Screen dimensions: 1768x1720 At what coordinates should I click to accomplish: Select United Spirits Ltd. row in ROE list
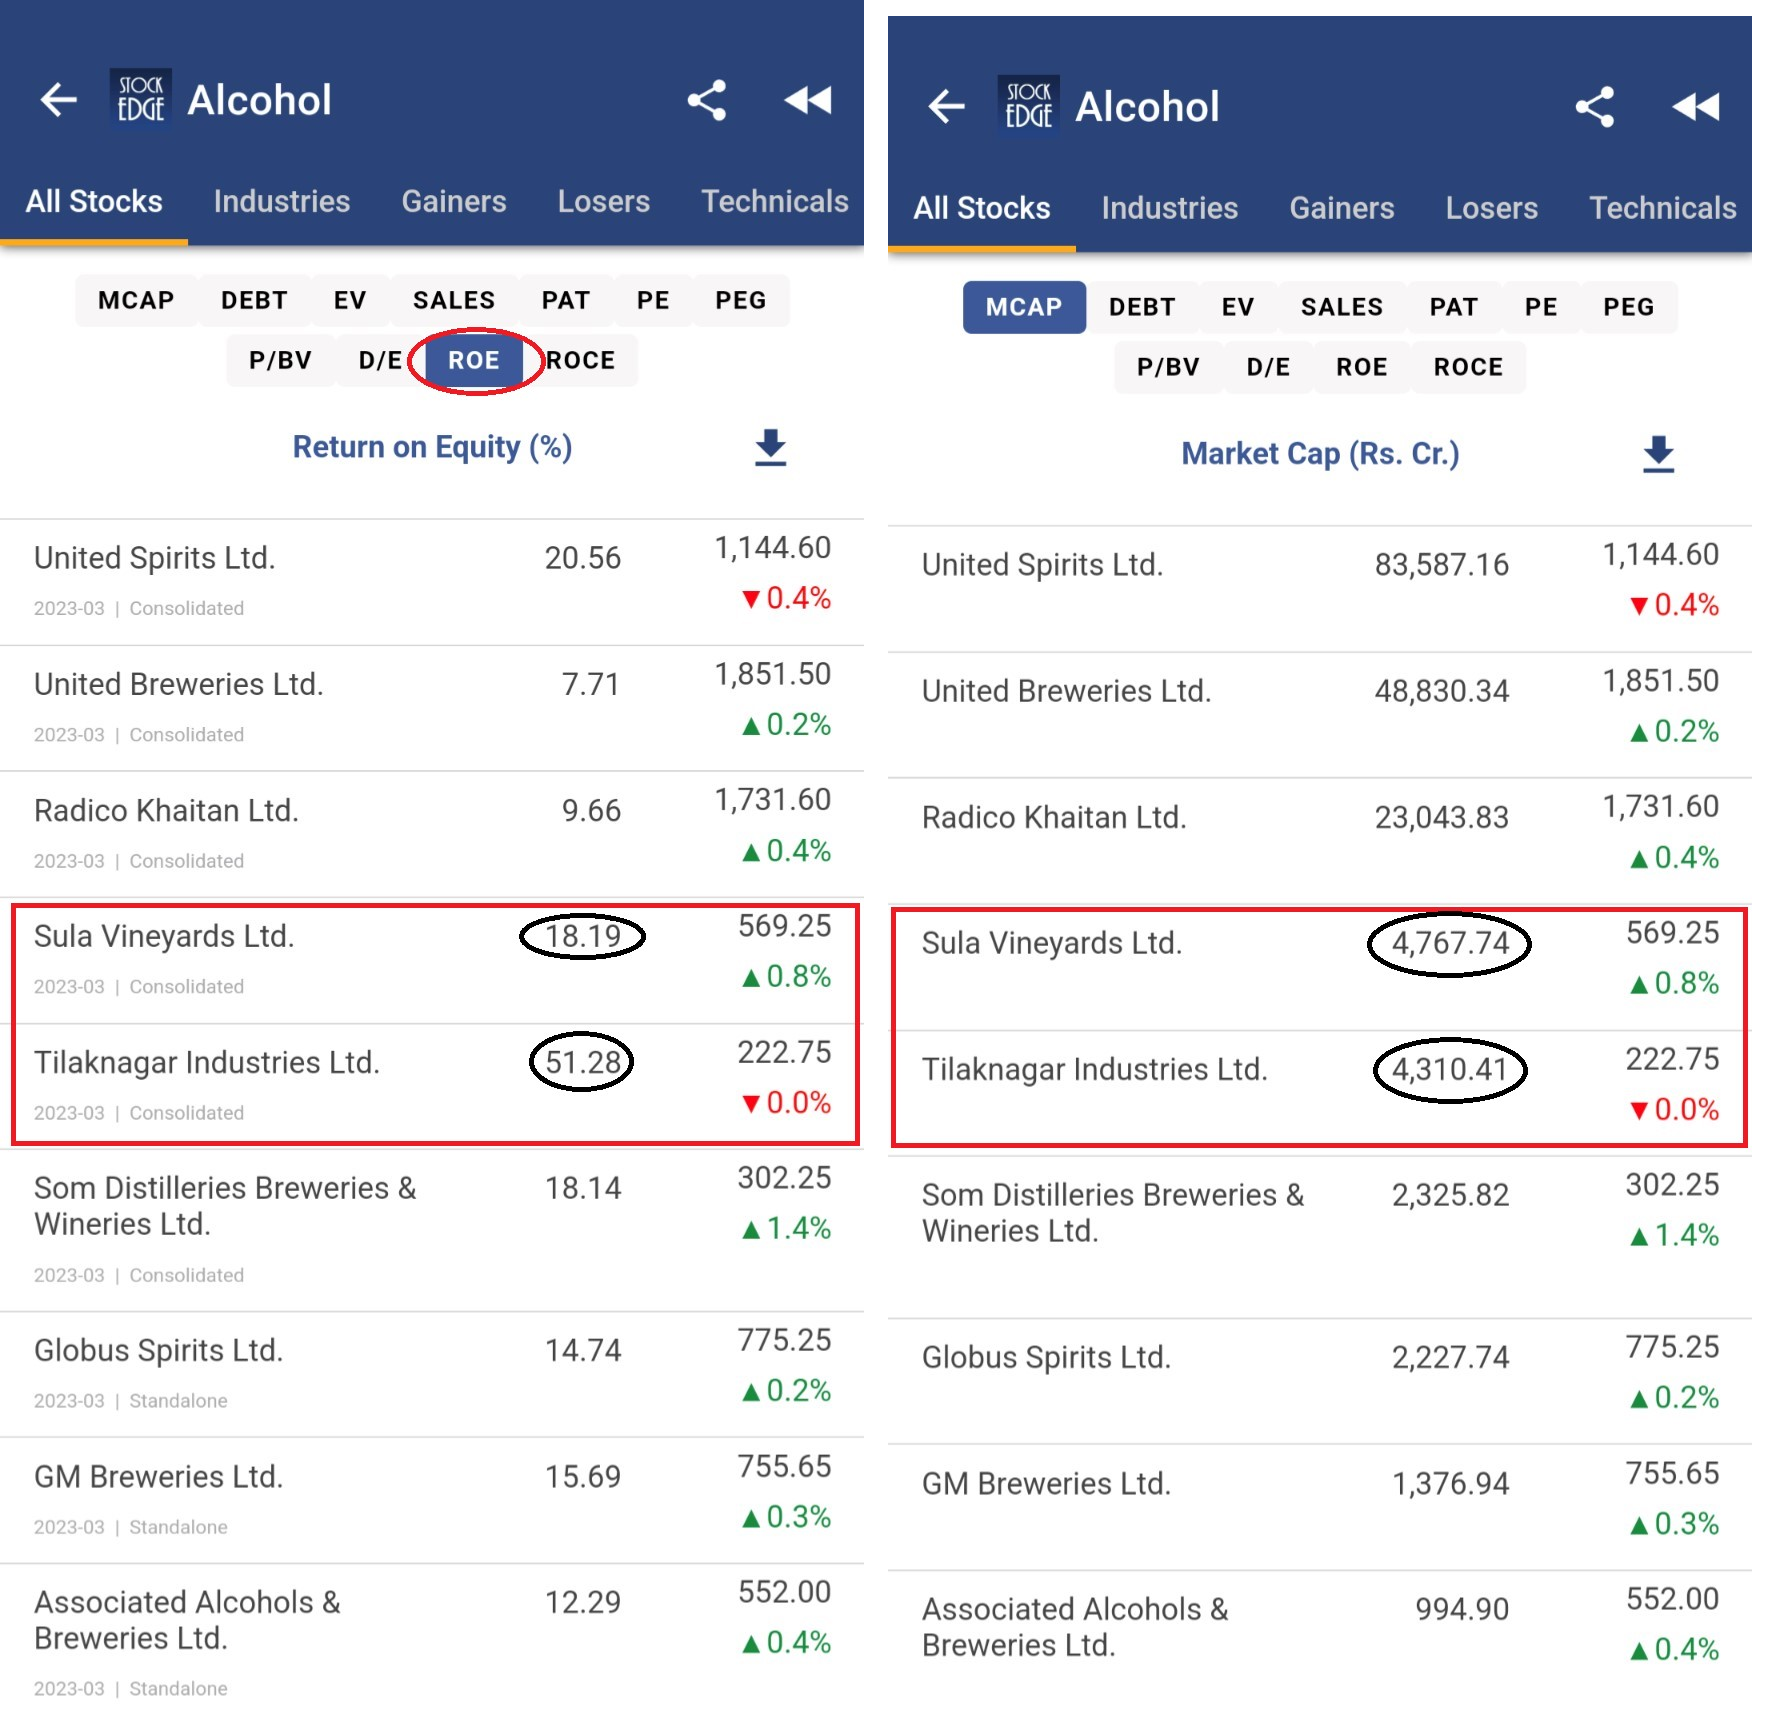click(x=155, y=558)
